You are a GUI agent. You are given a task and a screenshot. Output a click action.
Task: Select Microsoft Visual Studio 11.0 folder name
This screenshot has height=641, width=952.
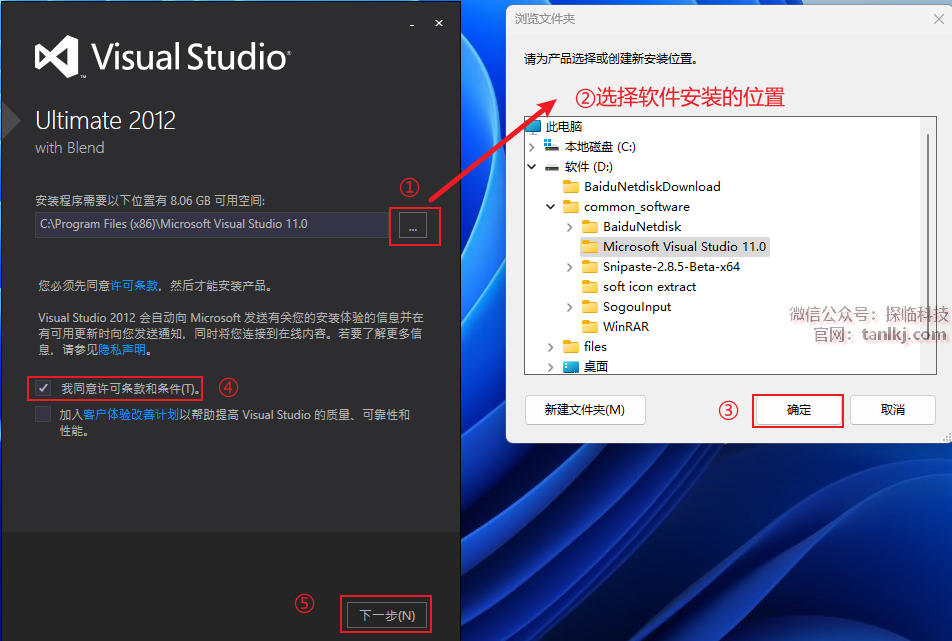pyautogui.click(x=684, y=247)
